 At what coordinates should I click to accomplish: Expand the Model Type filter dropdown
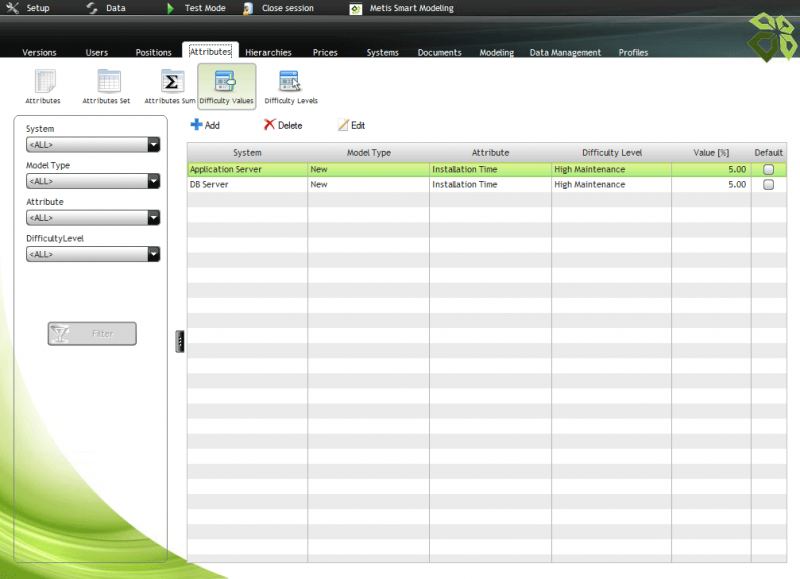tap(153, 182)
